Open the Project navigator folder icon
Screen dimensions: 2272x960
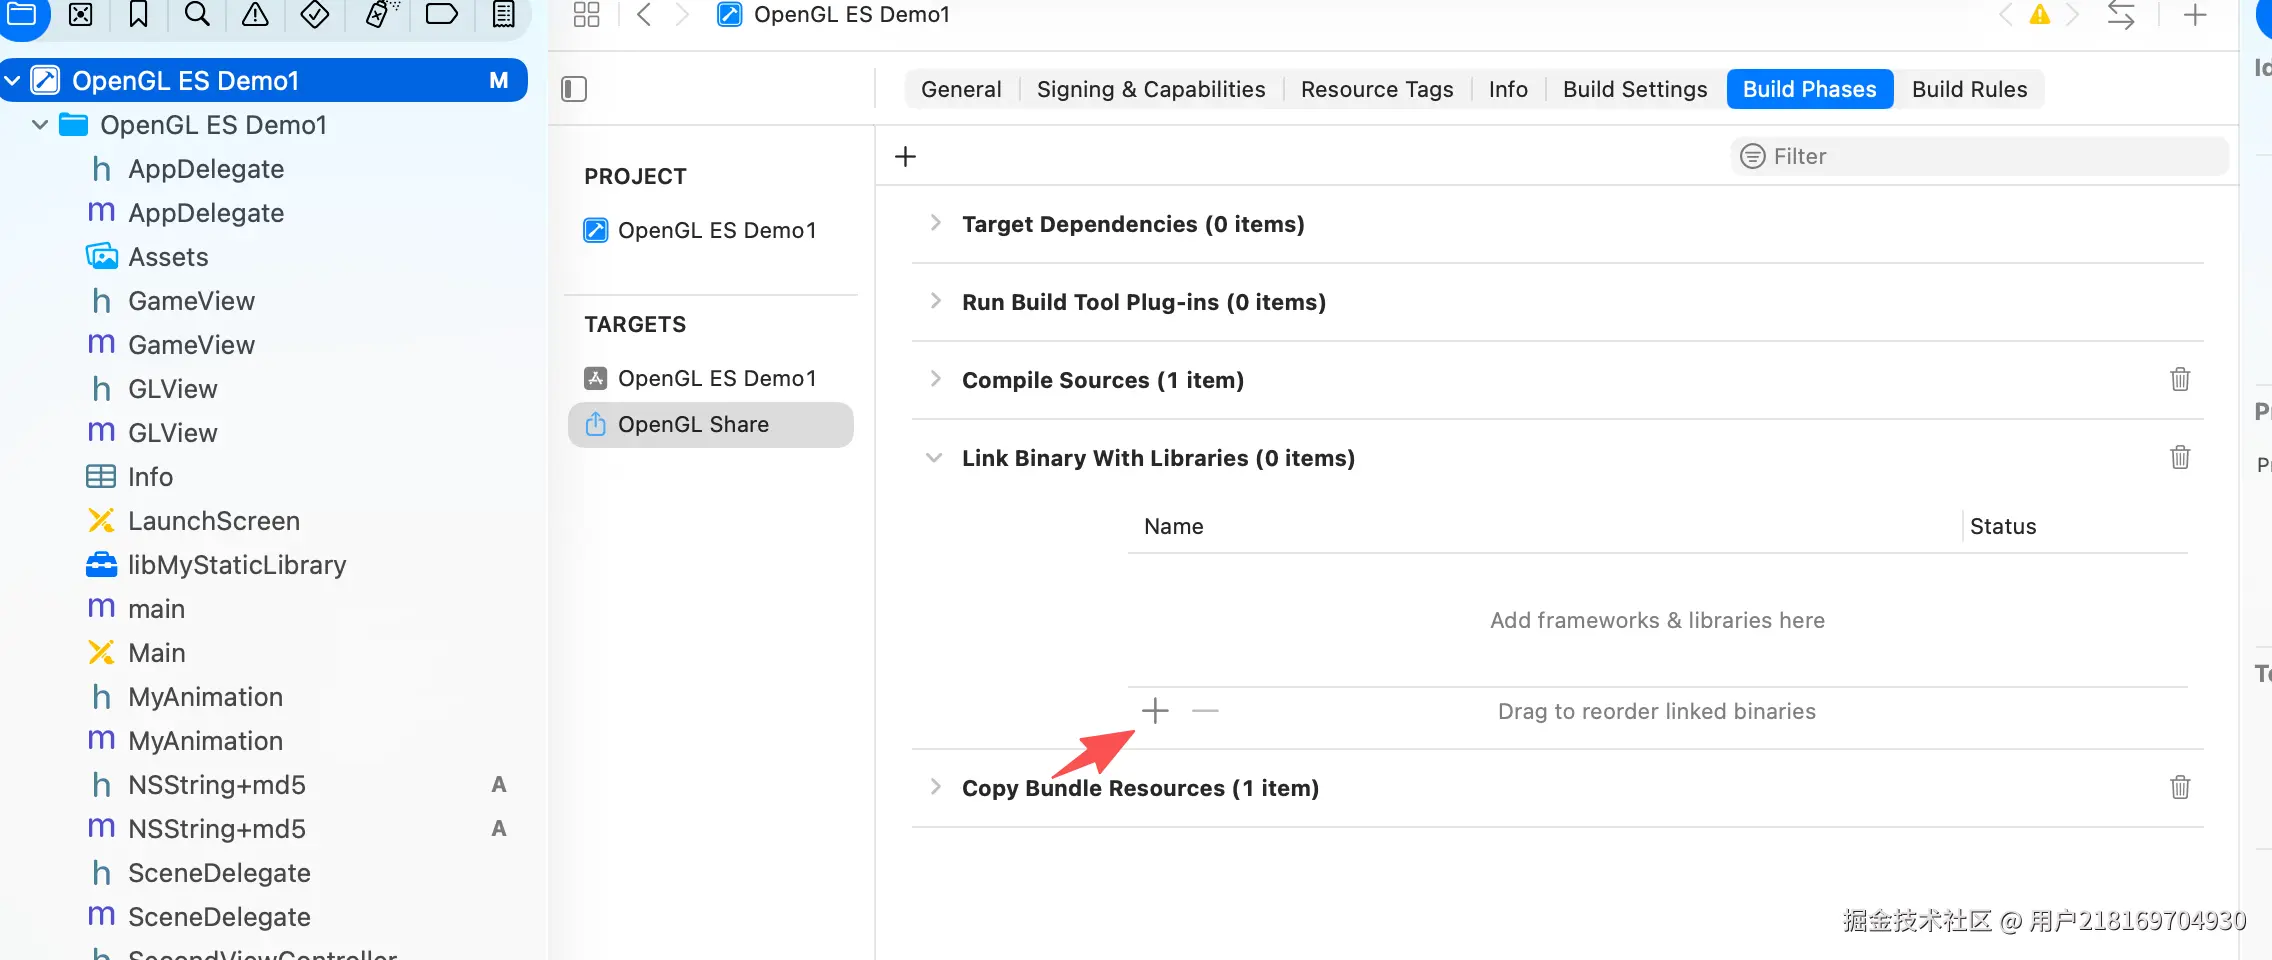[22, 14]
